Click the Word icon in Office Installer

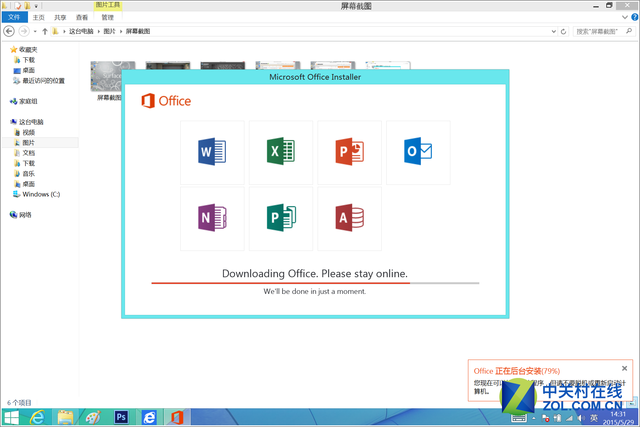click(x=212, y=152)
